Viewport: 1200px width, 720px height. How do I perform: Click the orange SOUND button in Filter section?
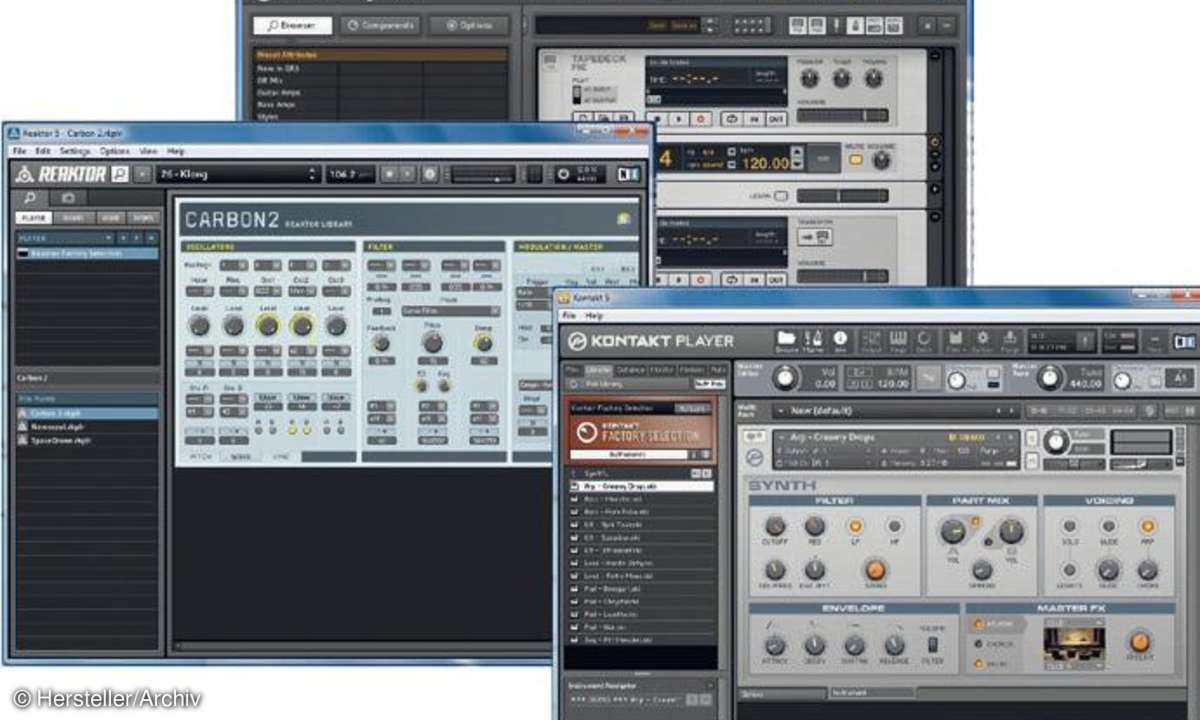pyautogui.click(x=875, y=570)
